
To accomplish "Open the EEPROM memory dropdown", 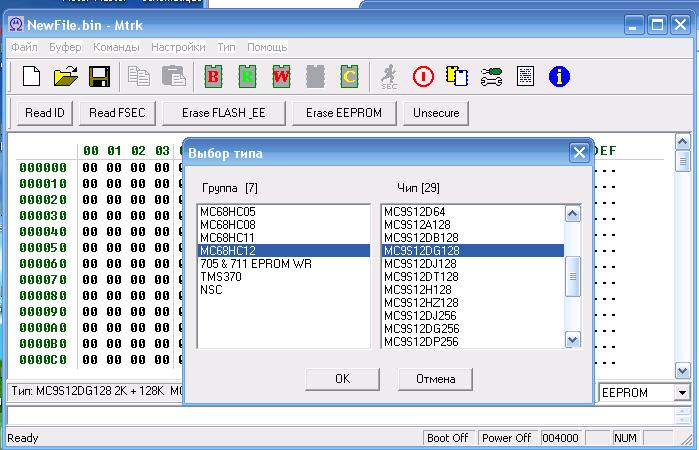I will 682,393.
